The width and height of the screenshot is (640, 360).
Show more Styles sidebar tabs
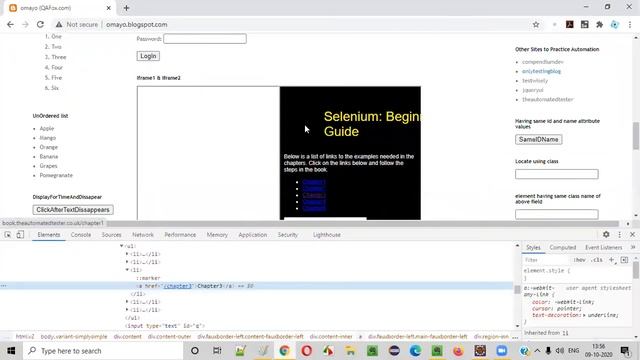coord(633,247)
